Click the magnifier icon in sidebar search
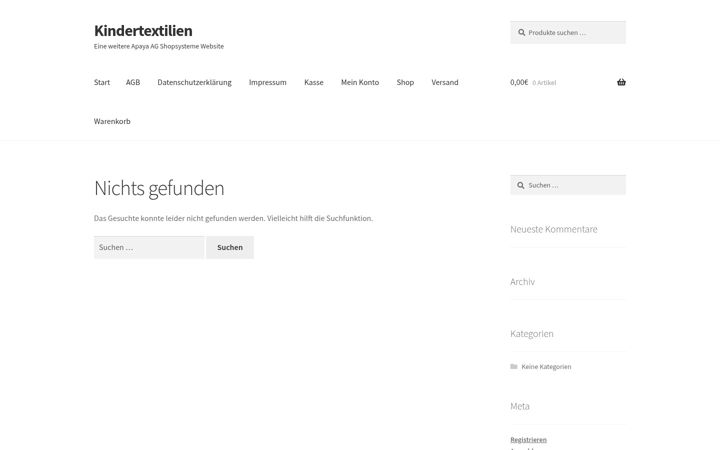 pos(520,186)
